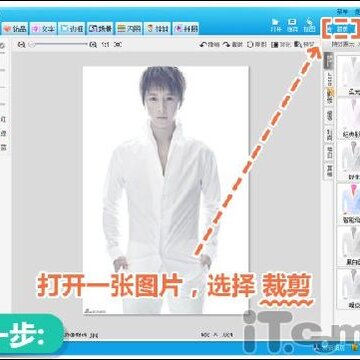The height and width of the screenshot is (360, 360).
Task: Switch to the 场景 scenes tab
Action: tap(101, 29)
